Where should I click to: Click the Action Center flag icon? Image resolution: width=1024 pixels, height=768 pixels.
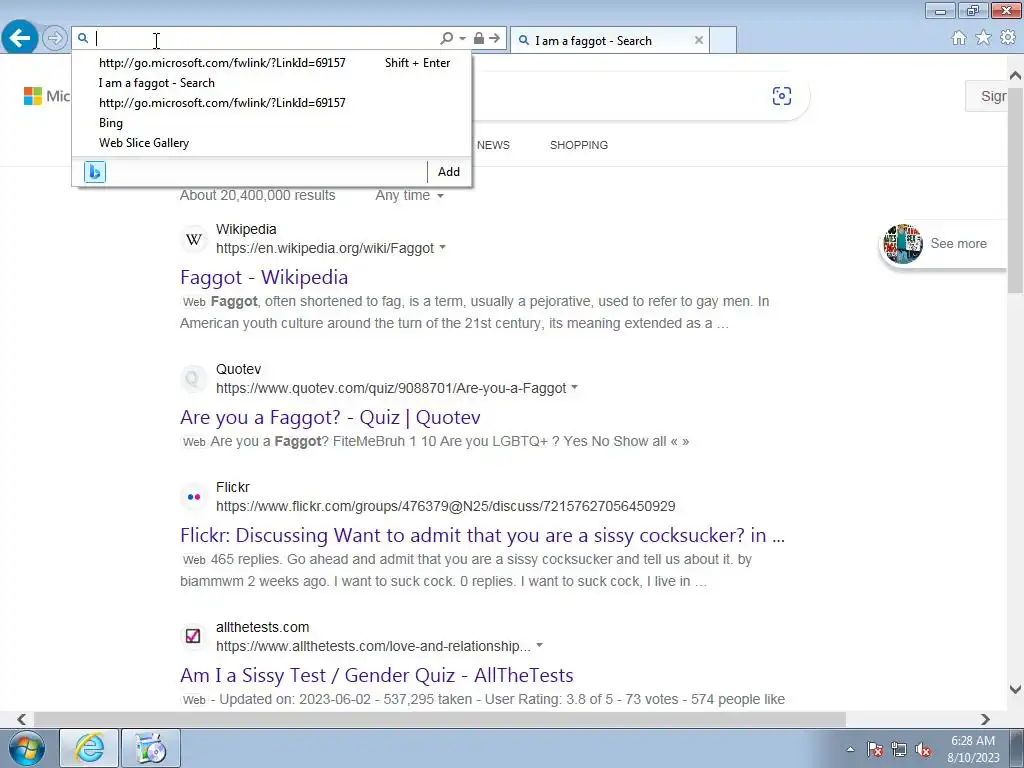pos(875,749)
